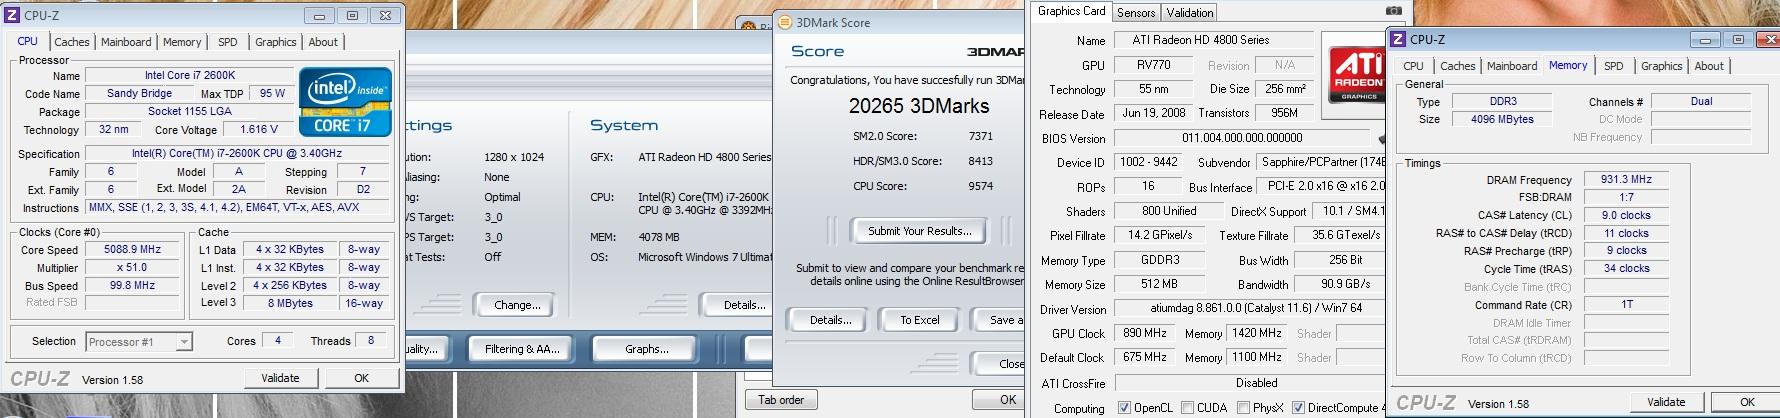
Task: Open SPD tab in right CPU-Z window
Action: (x=1614, y=66)
